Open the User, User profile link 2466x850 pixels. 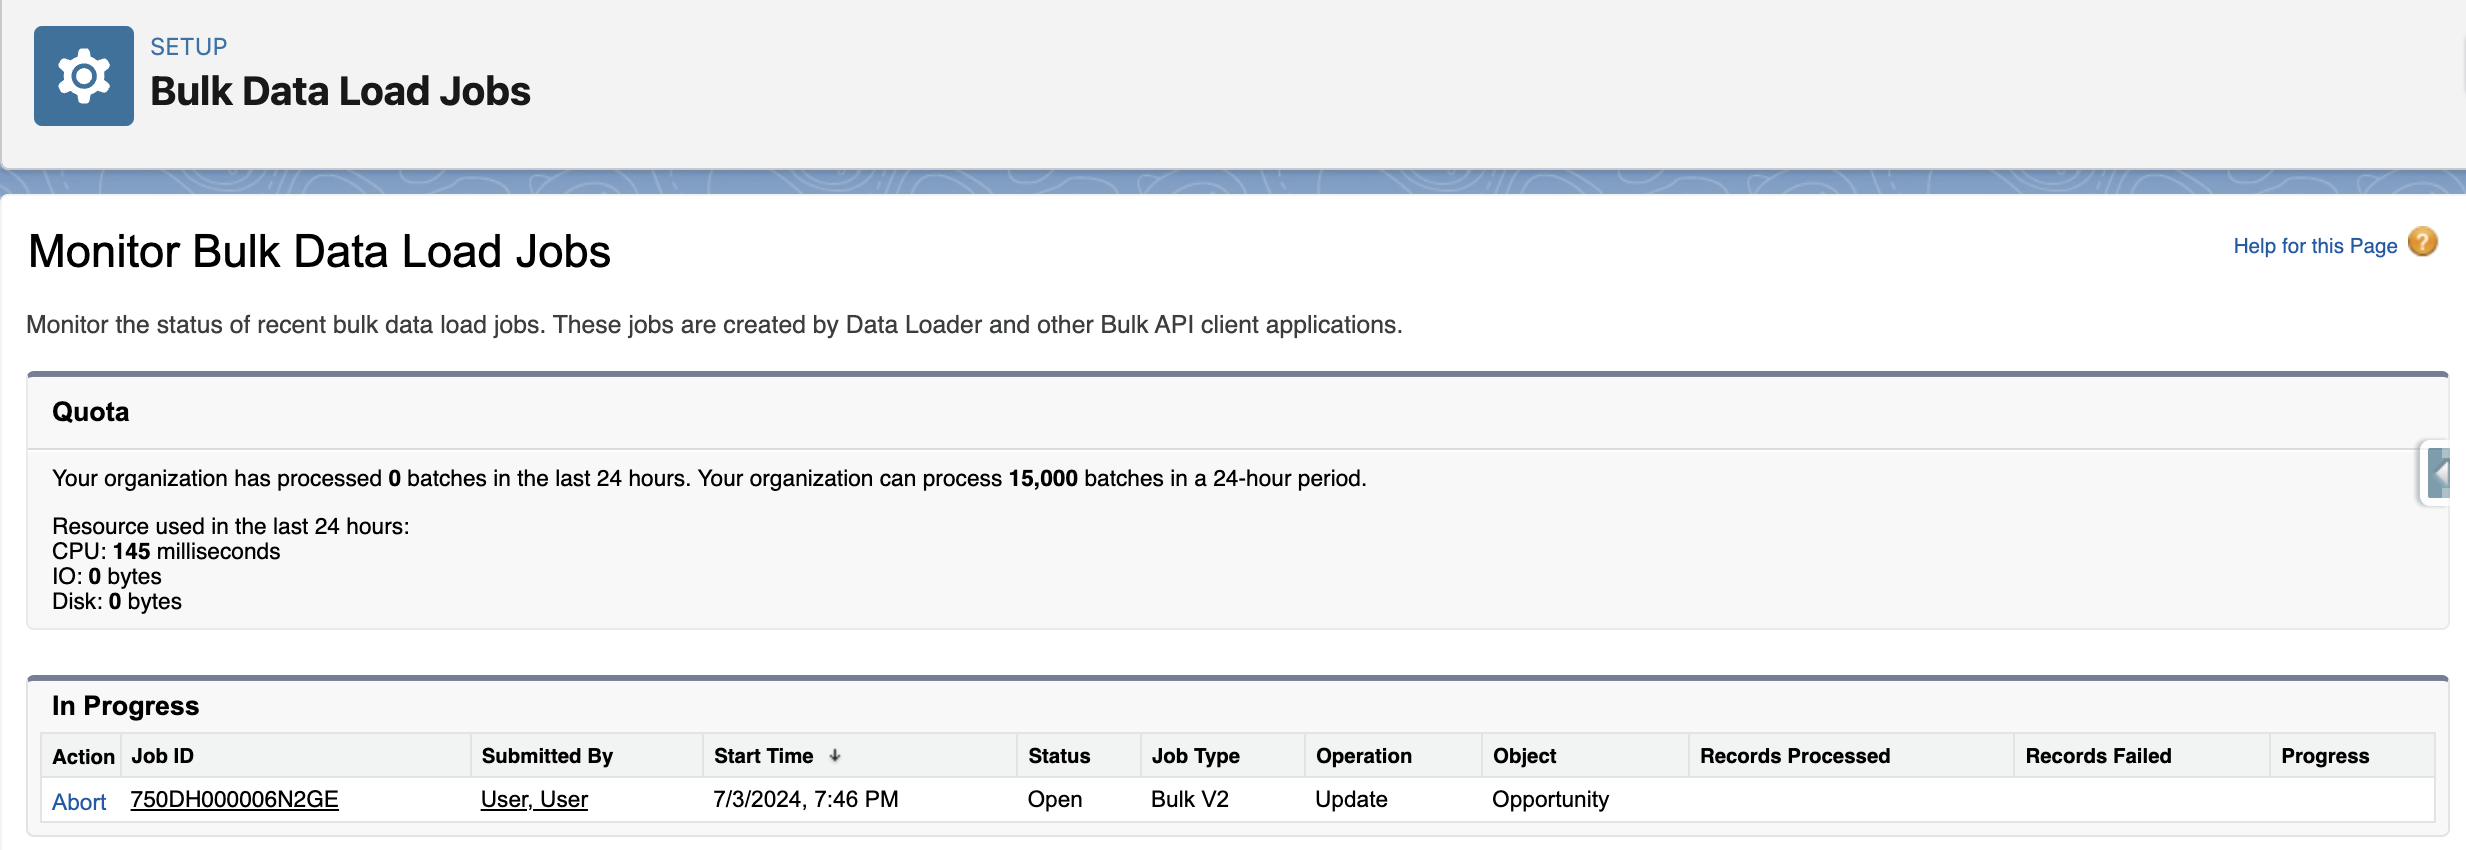(x=534, y=800)
